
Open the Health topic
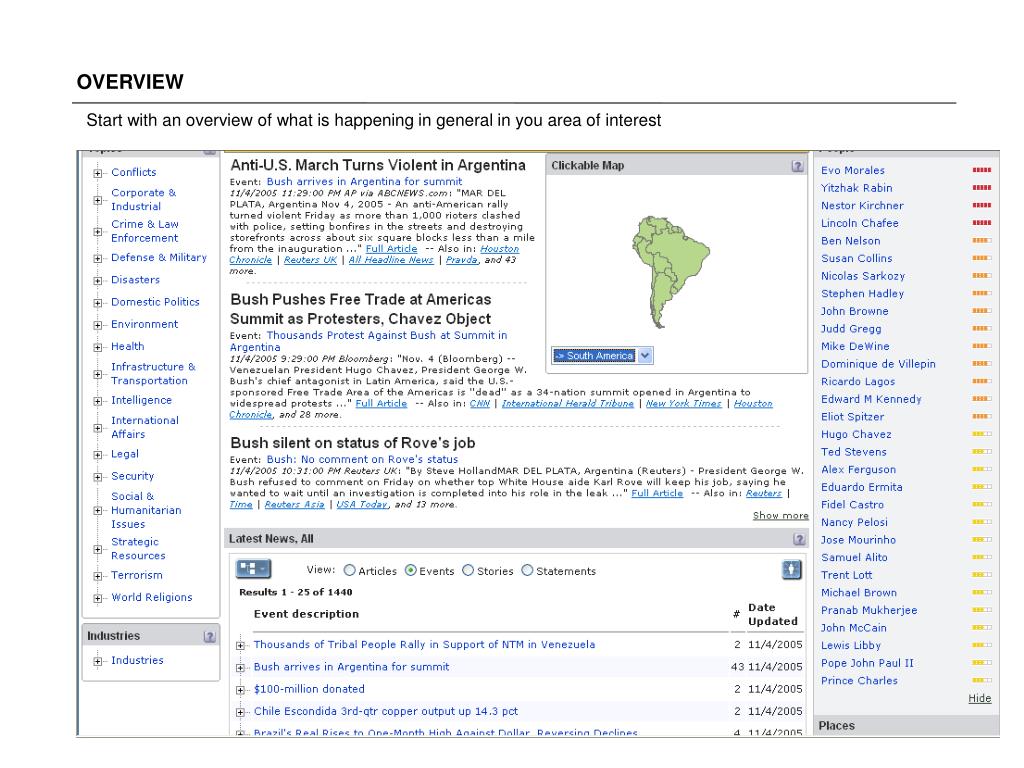(x=128, y=346)
